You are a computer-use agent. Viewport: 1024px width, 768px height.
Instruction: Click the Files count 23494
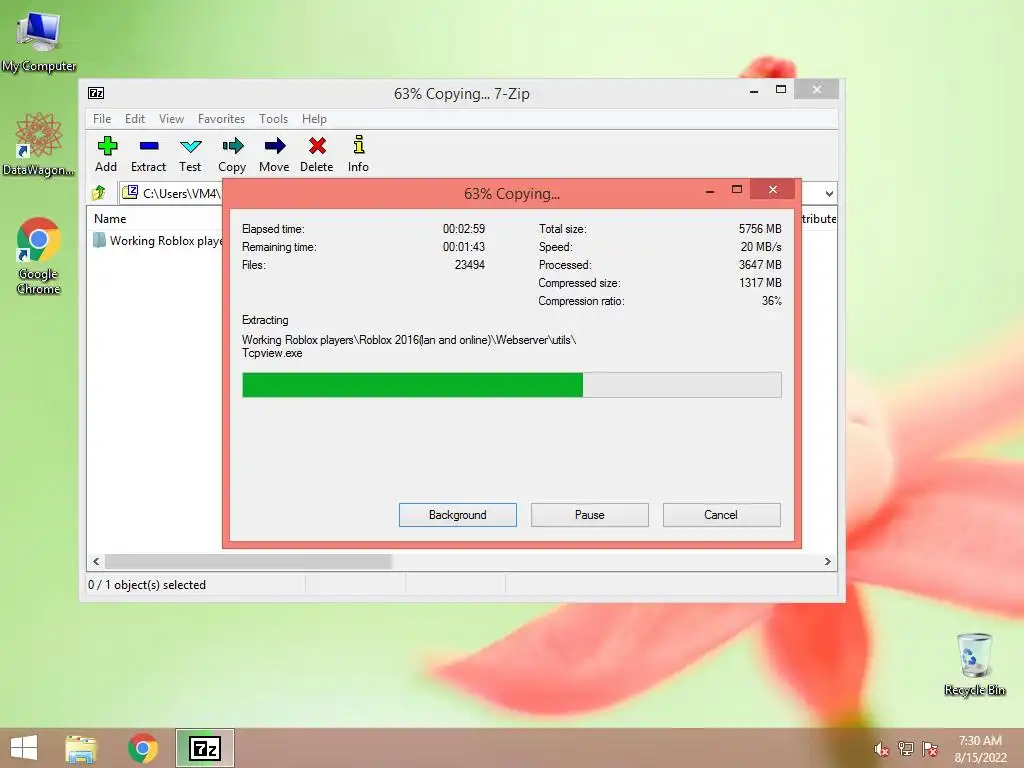470,265
